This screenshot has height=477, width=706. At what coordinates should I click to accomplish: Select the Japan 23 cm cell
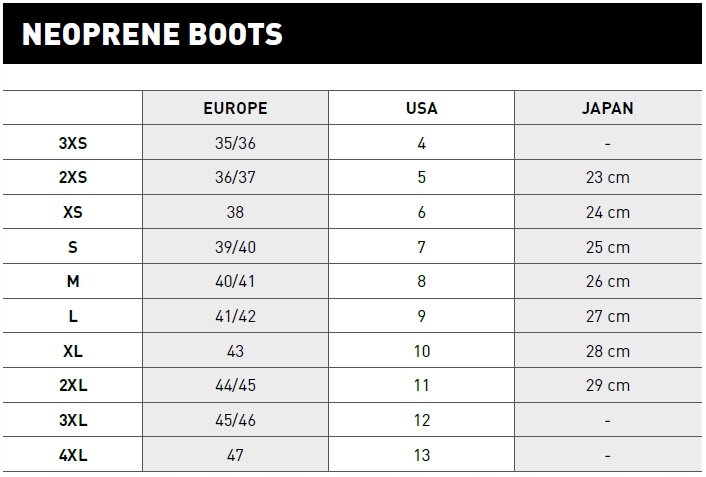pyautogui.click(x=607, y=178)
